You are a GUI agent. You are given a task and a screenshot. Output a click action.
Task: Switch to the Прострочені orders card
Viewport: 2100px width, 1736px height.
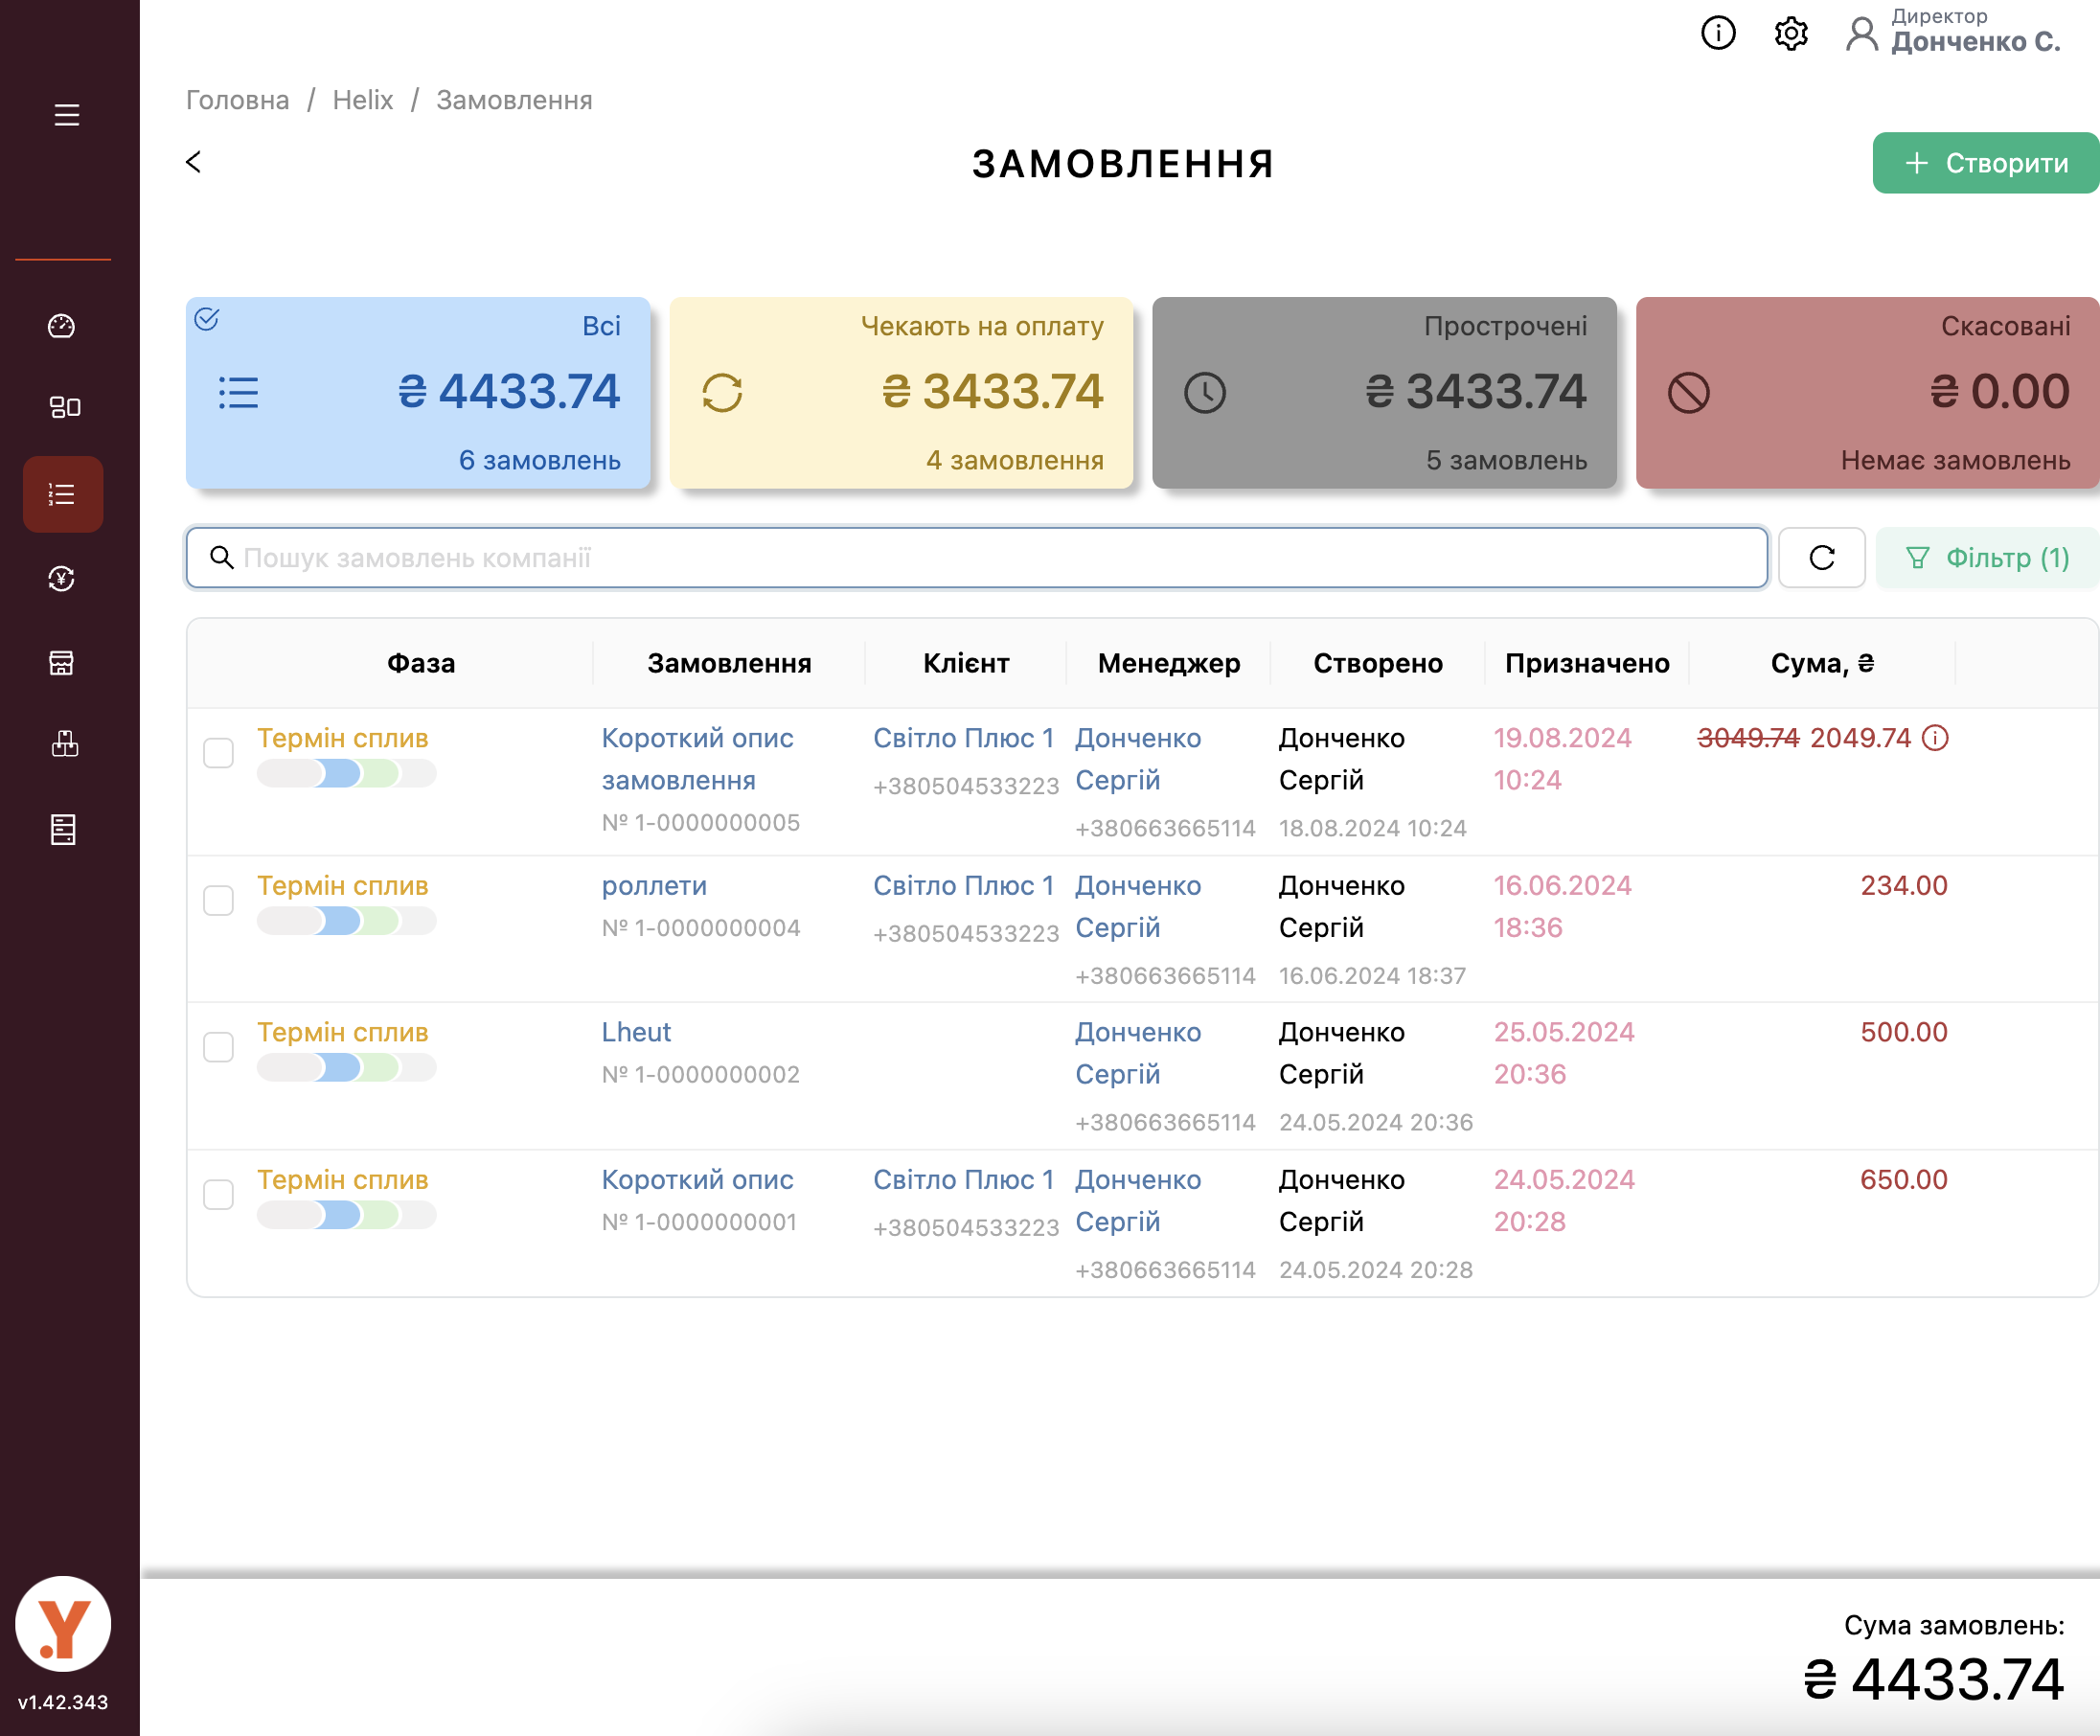pyautogui.click(x=1384, y=393)
